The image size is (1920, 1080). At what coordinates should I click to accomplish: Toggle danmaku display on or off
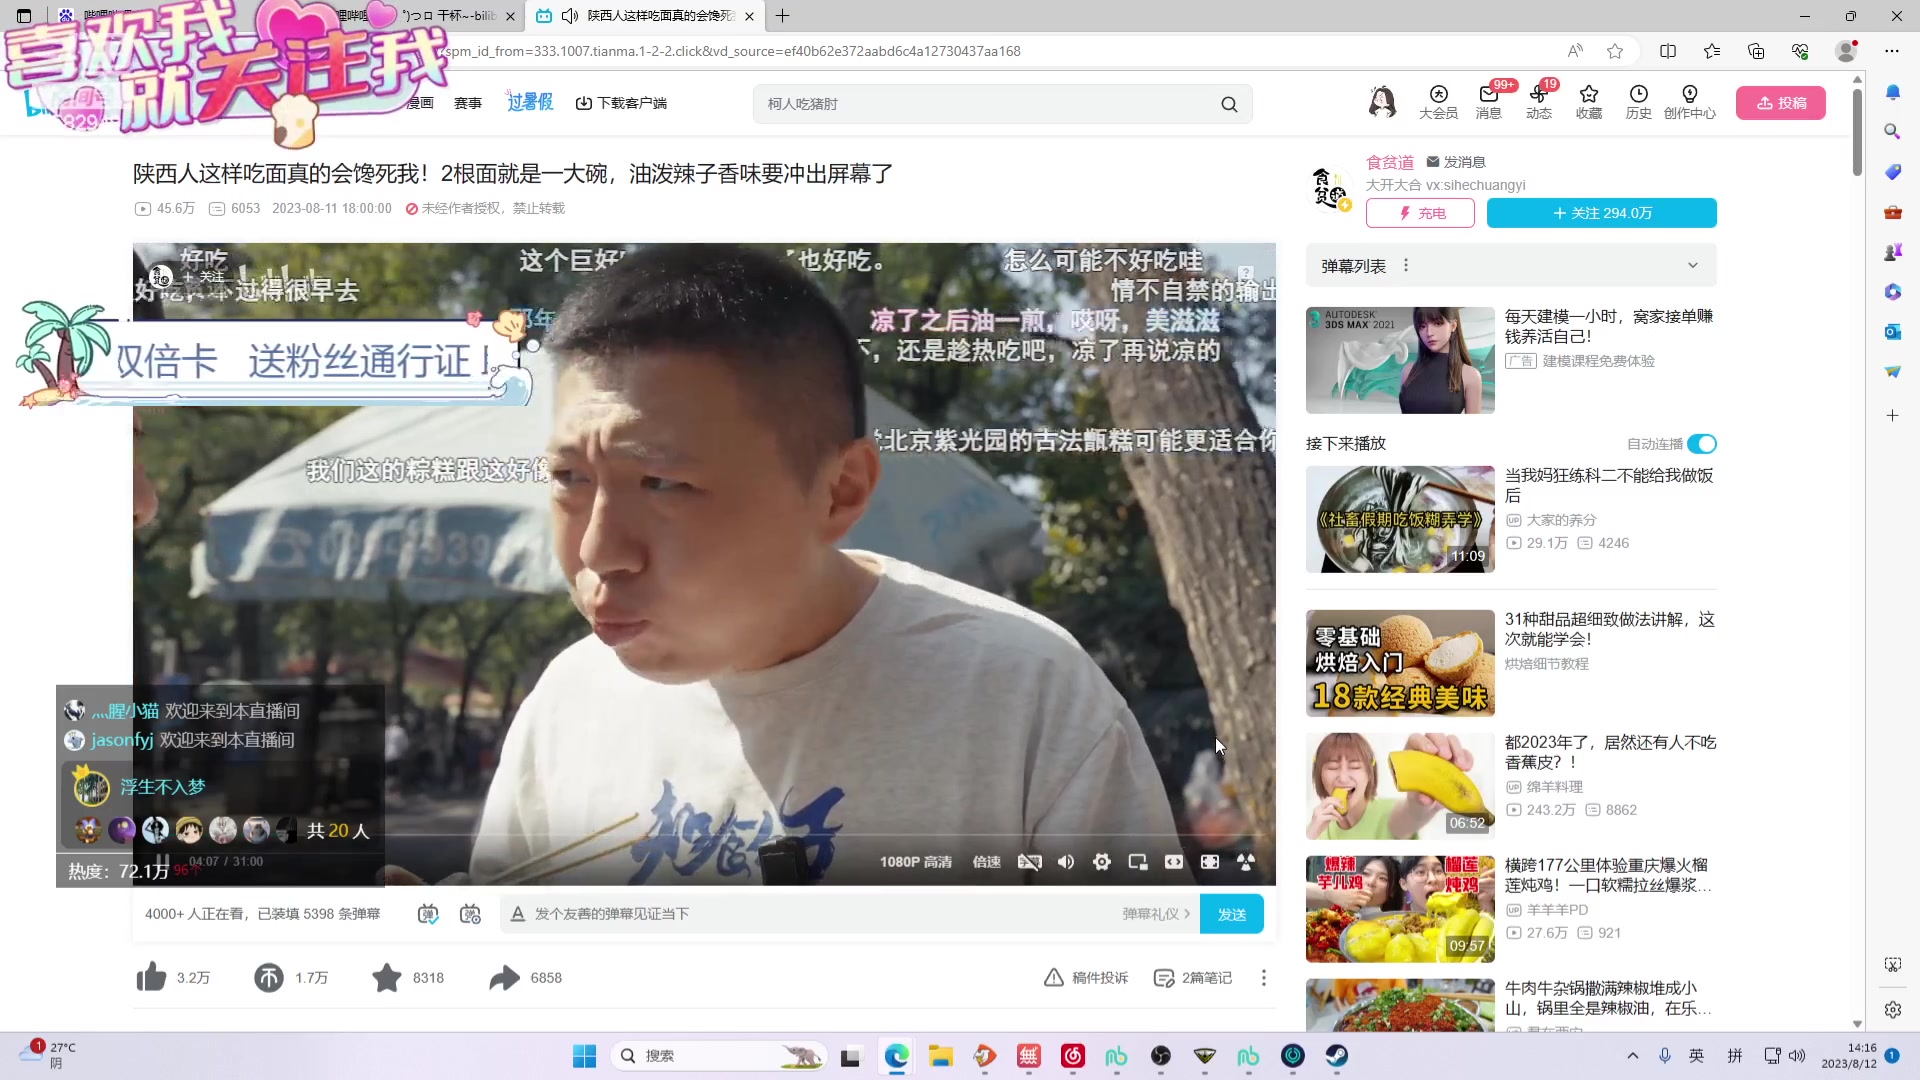click(x=428, y=914)
